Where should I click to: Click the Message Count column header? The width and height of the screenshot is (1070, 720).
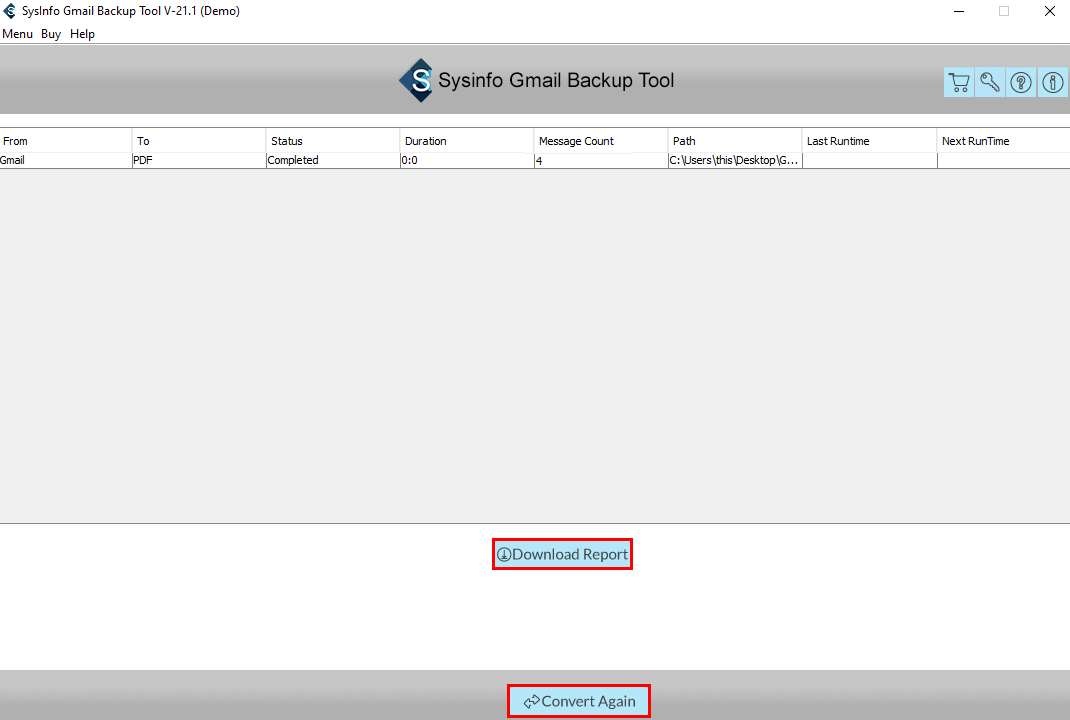click(599, 140)
